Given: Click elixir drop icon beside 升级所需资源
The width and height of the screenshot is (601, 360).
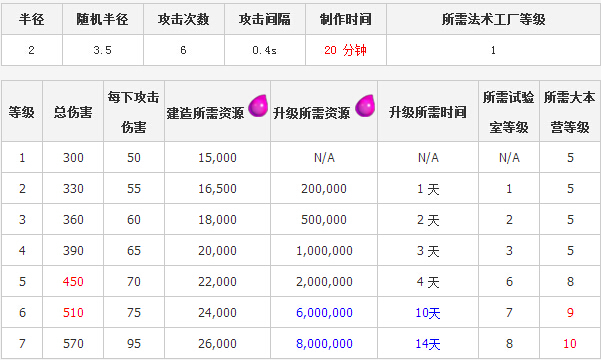Looking at the screenshot, I should point(365,106).
